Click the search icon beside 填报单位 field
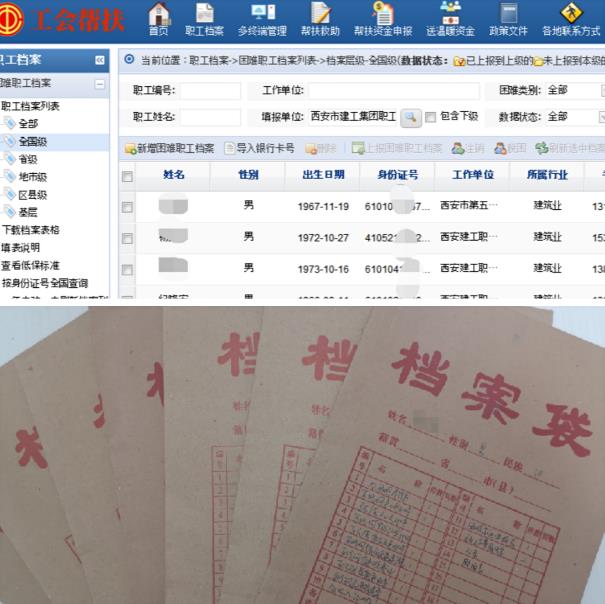This screenshot has height=604, width=605. point(410,117)
